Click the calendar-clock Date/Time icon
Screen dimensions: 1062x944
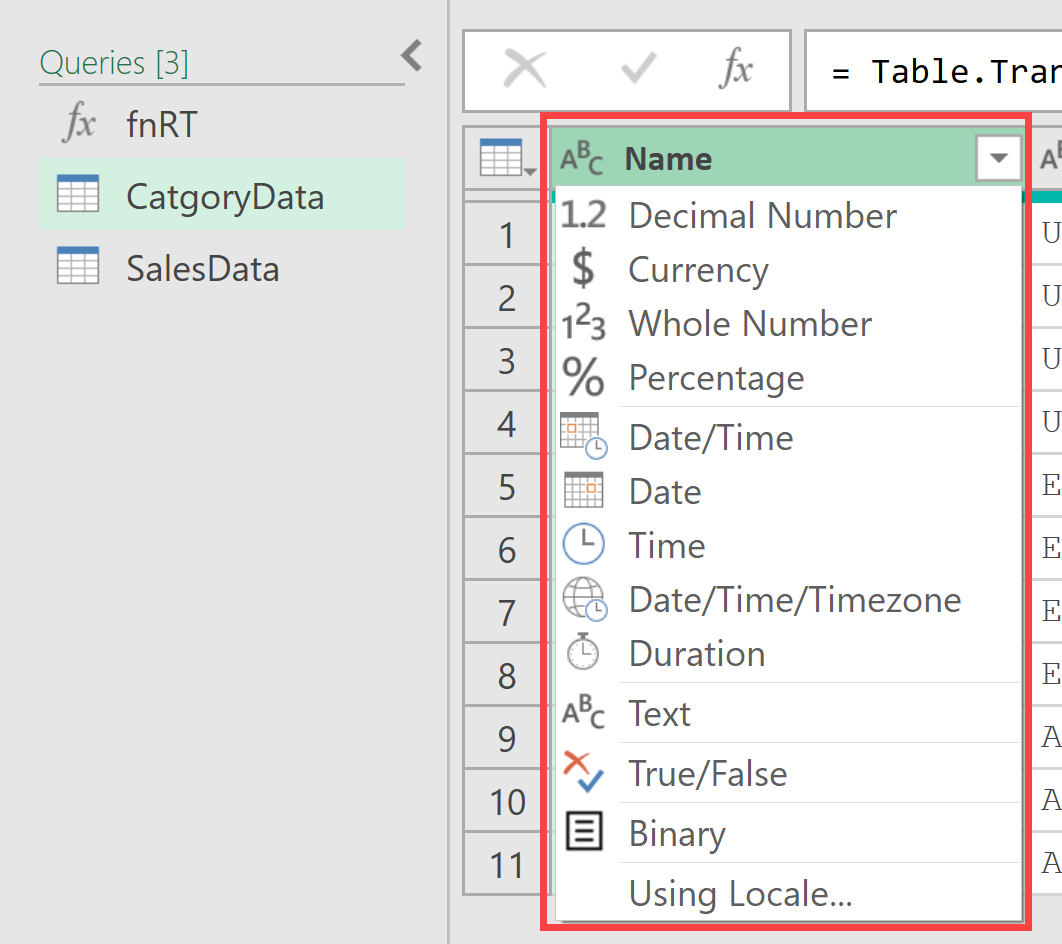tap(584, 435)
